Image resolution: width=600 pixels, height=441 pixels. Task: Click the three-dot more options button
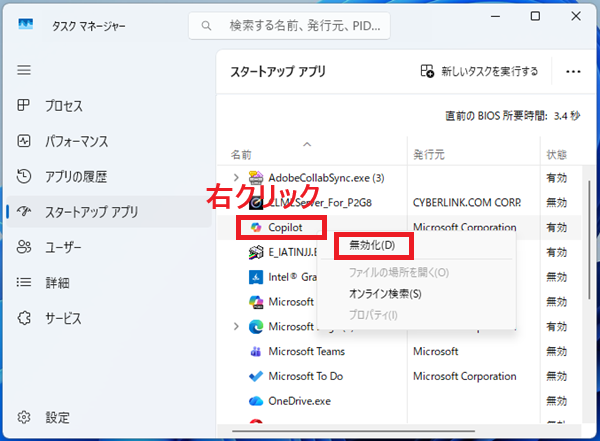(x=573, y=72)
